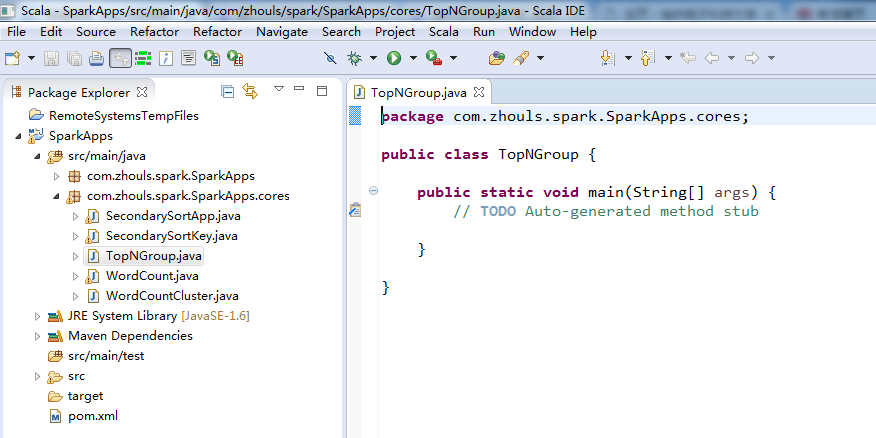
Task: Collapse the src/main/java source folder
Action: (x=37, y=156)
